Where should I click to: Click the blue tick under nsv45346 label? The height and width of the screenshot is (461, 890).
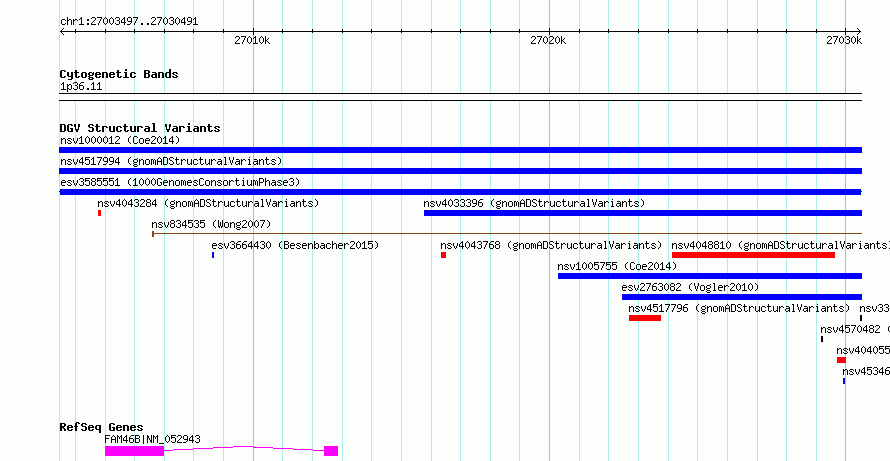click(x=844, y=381)
